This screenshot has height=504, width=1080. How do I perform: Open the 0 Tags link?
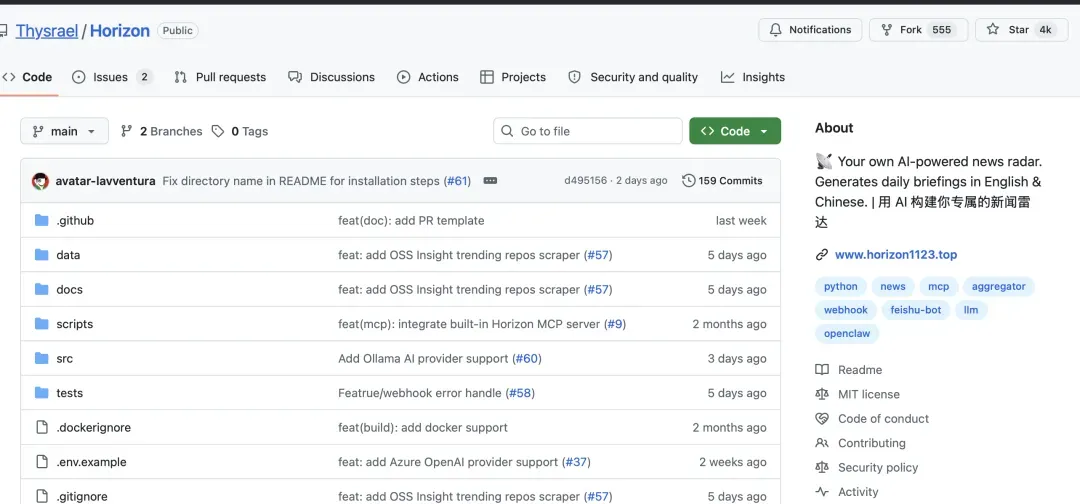pos(240,131)
